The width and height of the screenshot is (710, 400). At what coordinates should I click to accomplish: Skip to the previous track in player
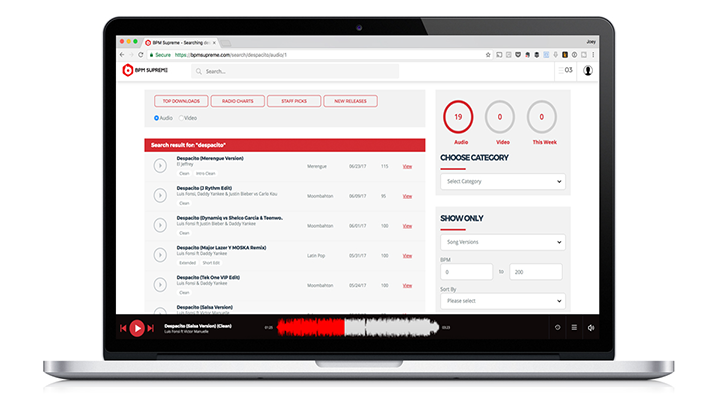point(124,327)
